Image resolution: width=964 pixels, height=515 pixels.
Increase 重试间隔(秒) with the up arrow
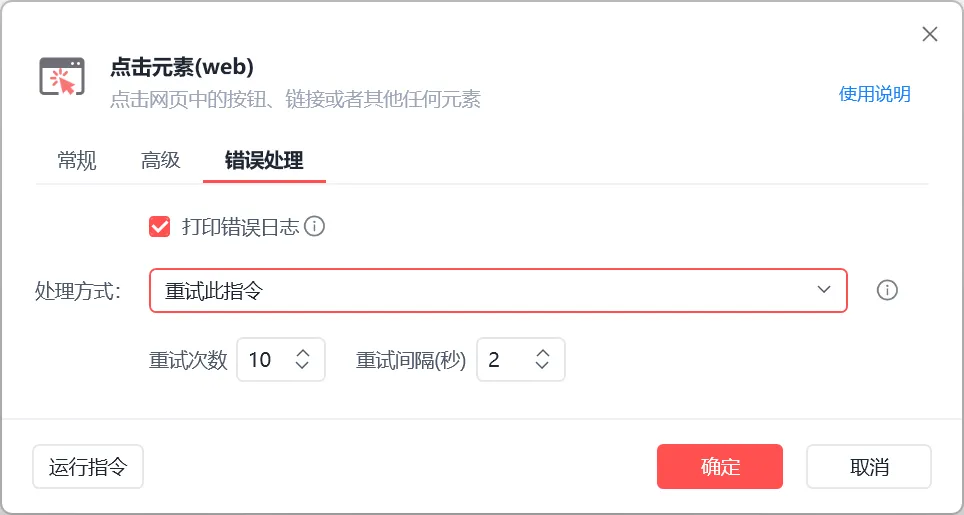pyautogui.click(x=542, y=352)
